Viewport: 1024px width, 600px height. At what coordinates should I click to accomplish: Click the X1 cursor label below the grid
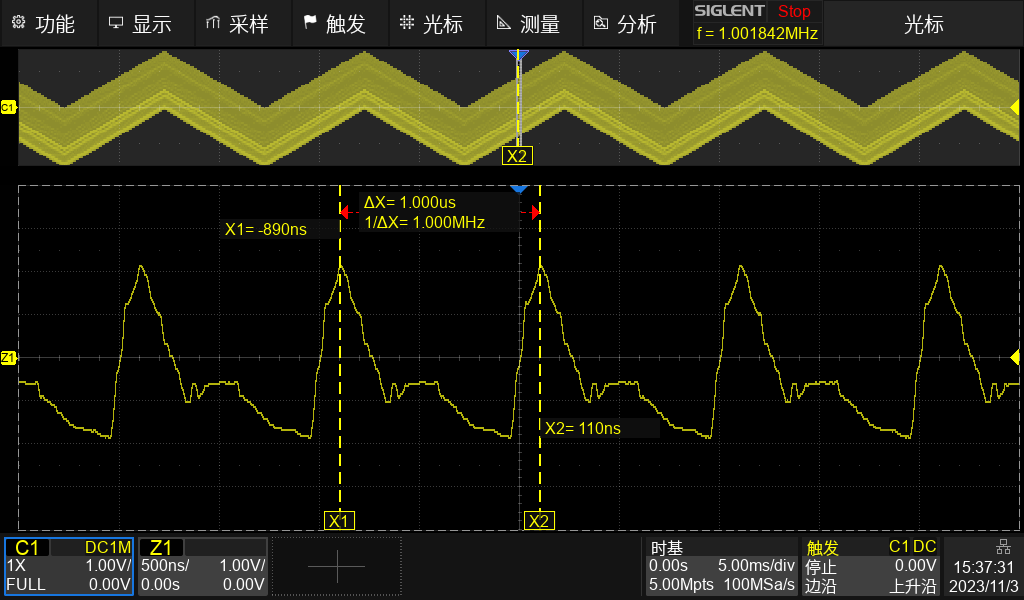339,520
